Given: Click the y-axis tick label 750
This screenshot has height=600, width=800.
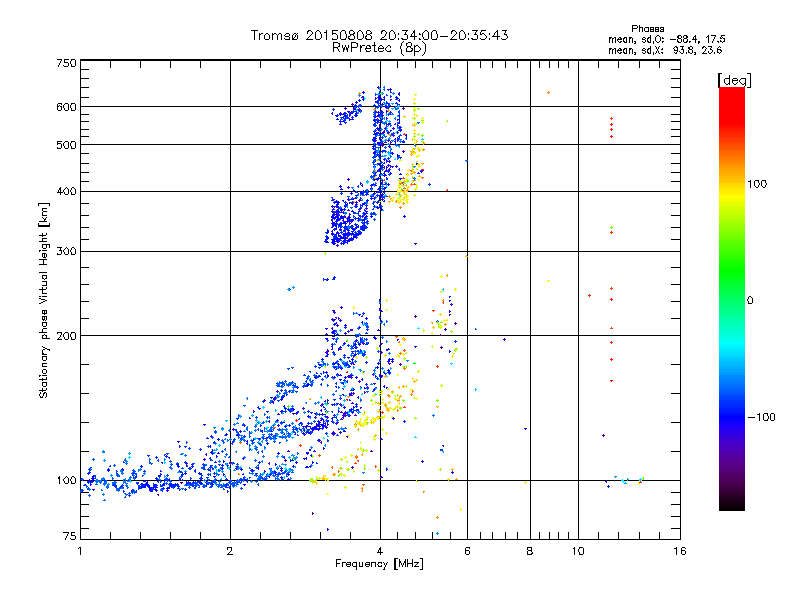Looking at the screenshot, I should [66, 63].
